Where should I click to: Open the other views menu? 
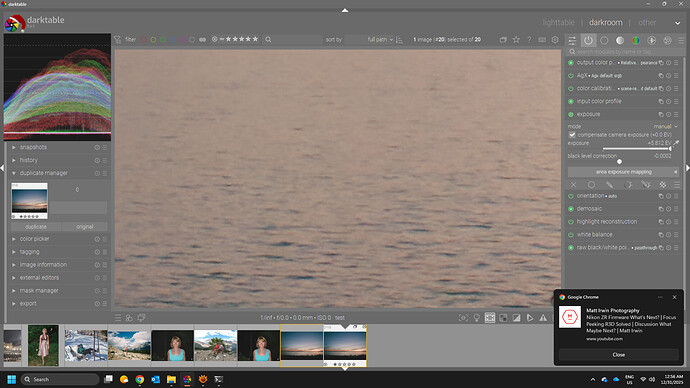tap(647, 22)
